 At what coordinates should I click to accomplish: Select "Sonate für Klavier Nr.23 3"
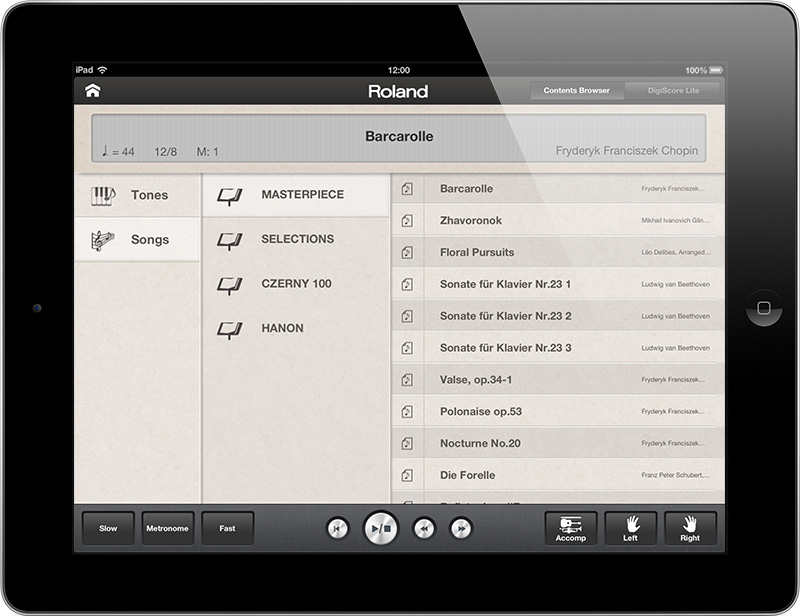pyautogui.click(x=558, y=348)
